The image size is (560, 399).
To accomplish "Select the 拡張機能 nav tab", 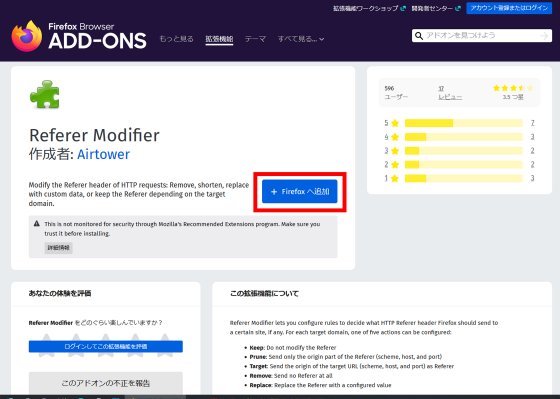I will [219, 39].
